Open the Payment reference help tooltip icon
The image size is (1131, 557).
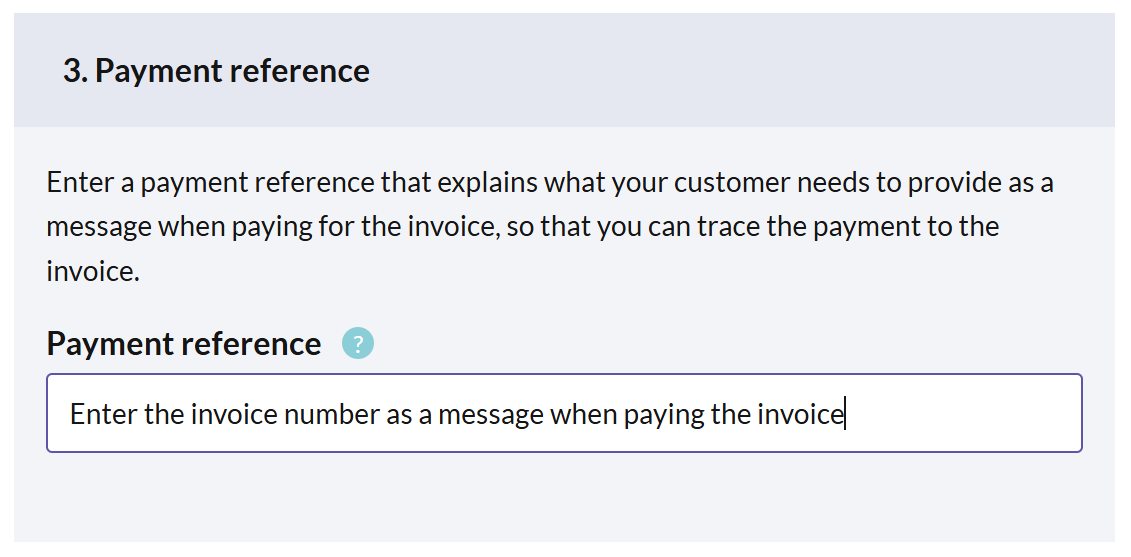pos(358,343)
